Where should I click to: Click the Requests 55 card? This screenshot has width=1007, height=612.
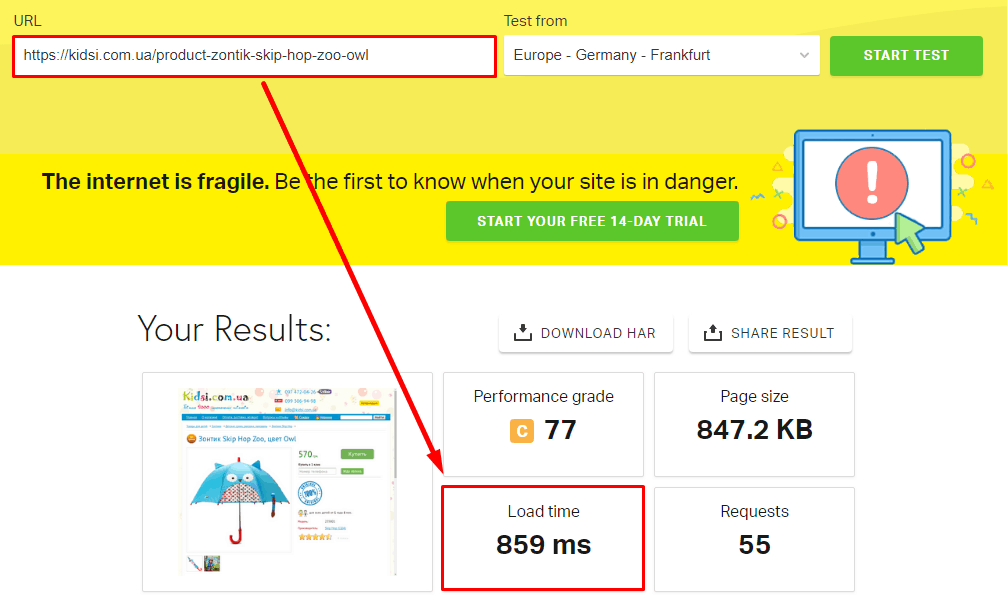pyautogui.click(x=754, y=538)
